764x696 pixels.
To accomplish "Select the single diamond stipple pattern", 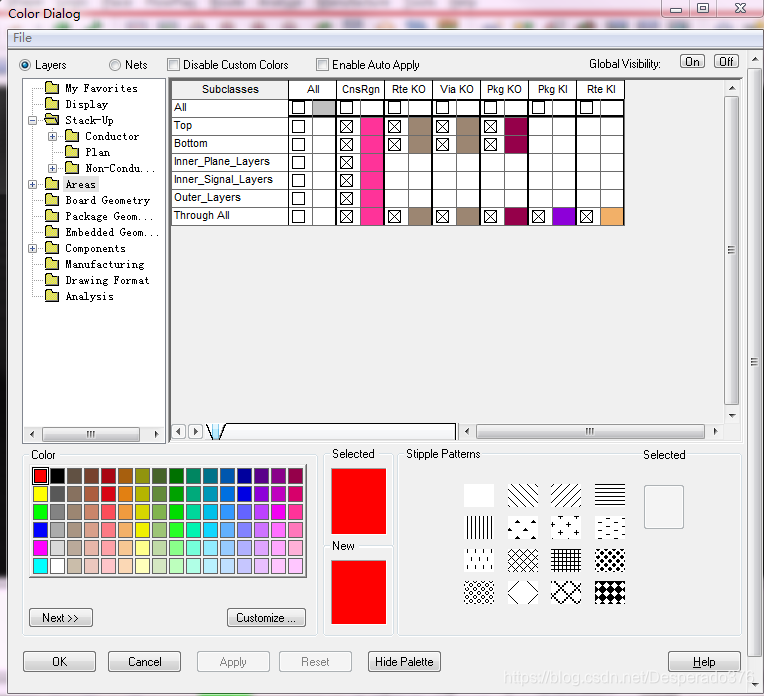I will pos(523,592).
